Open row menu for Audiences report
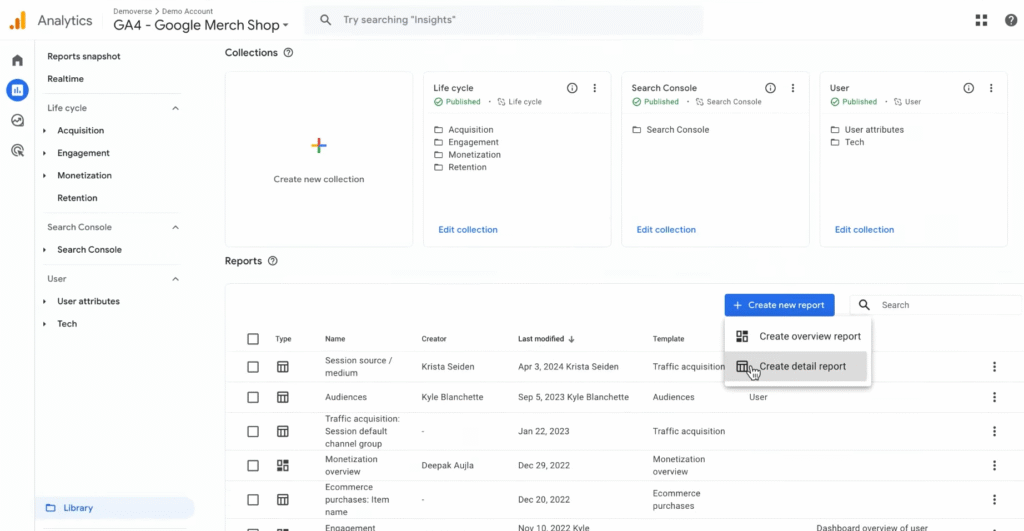This screenshot has height=531, width=1024. click(994, 397)
